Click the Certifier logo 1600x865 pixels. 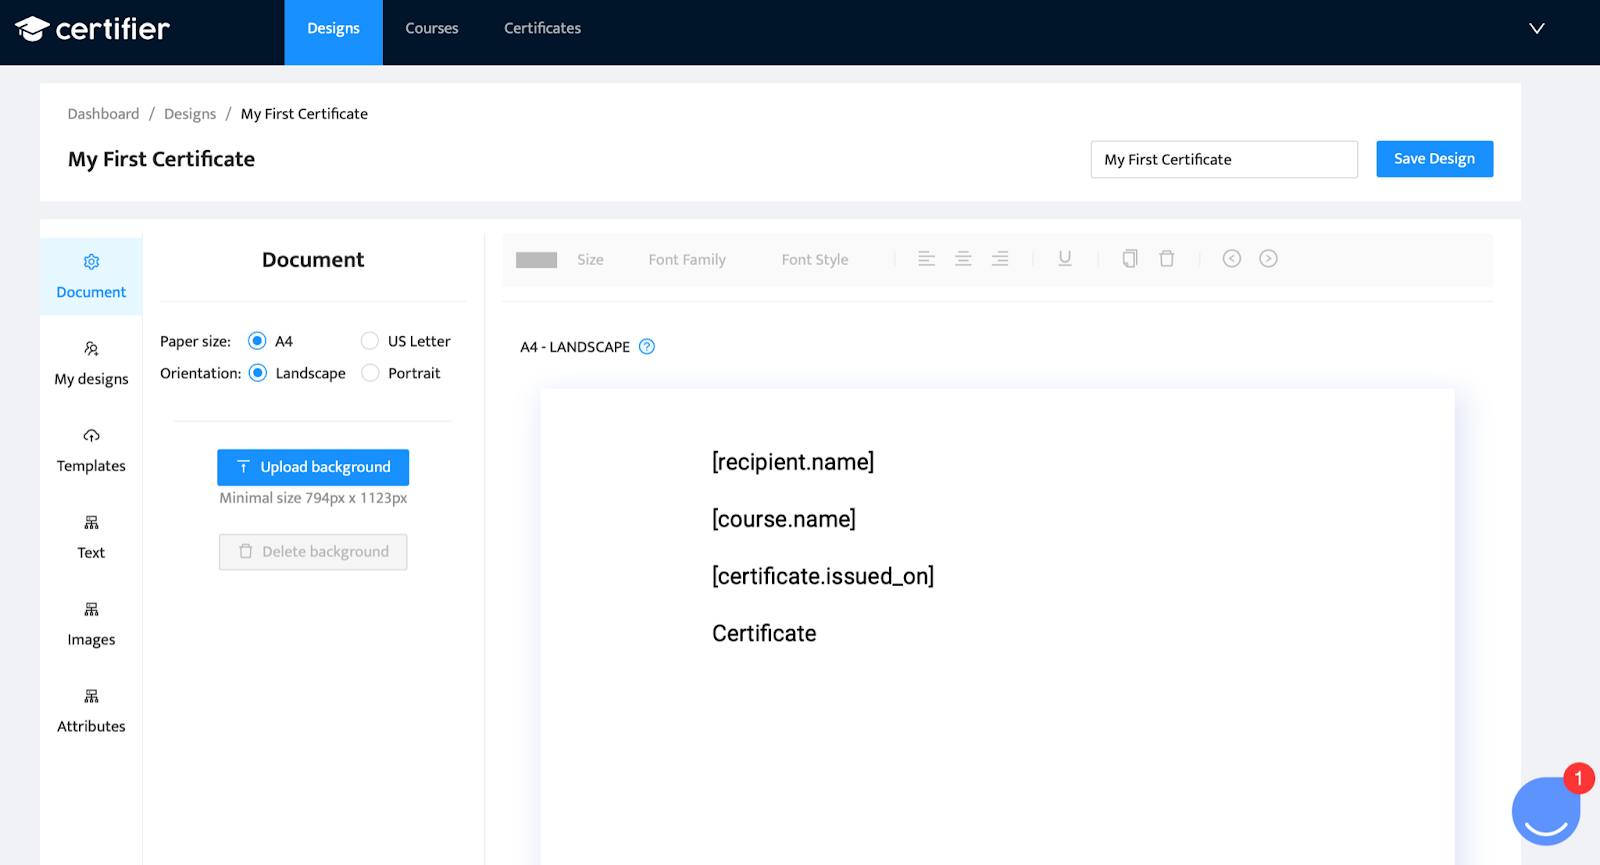point(92,29)
